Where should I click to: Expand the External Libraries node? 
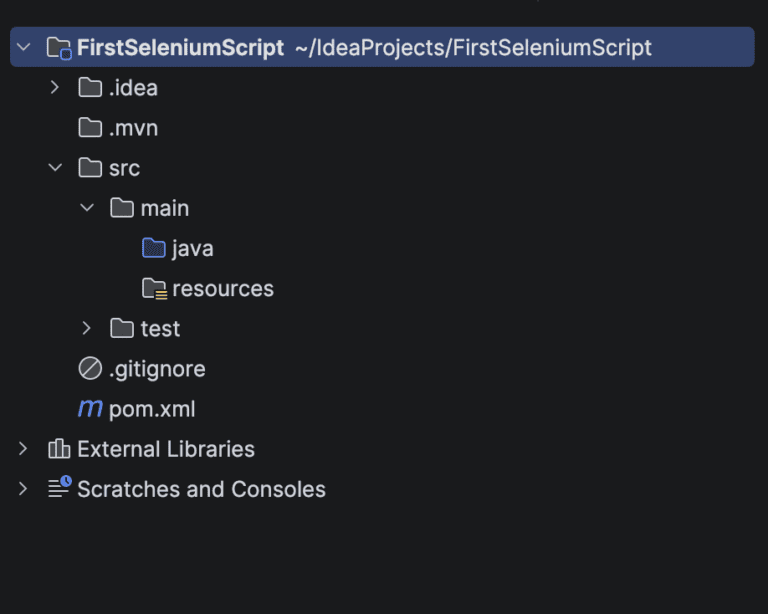click(x=23, y=449)
